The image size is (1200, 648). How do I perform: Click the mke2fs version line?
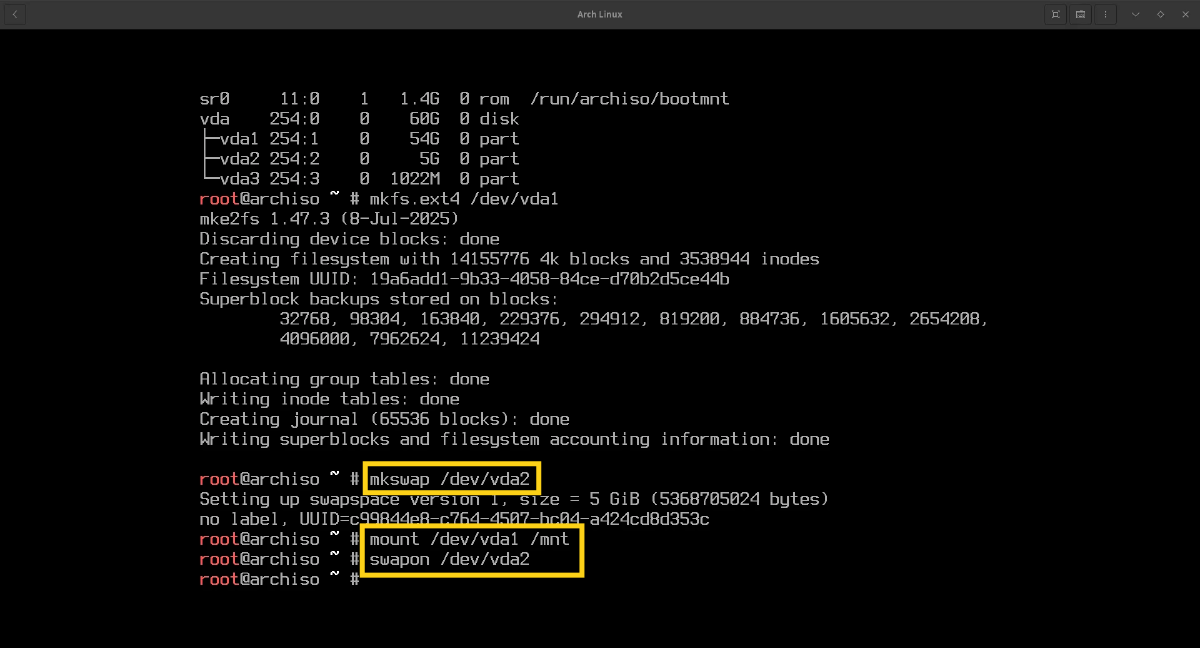pyautogui.click(x=329, y=219)
